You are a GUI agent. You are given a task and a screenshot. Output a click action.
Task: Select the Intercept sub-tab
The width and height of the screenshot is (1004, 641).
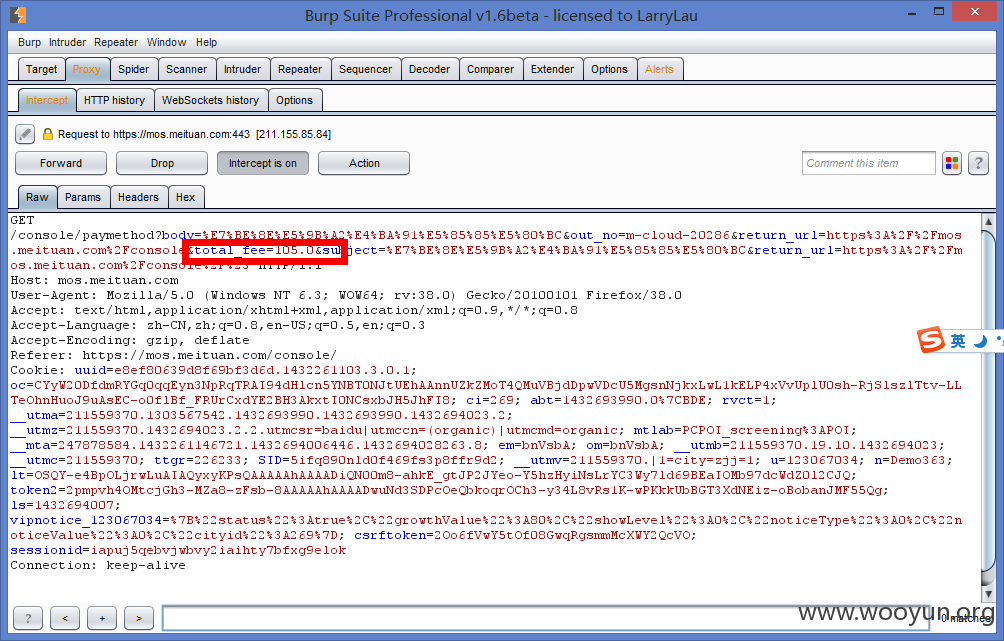coord(47,101)
